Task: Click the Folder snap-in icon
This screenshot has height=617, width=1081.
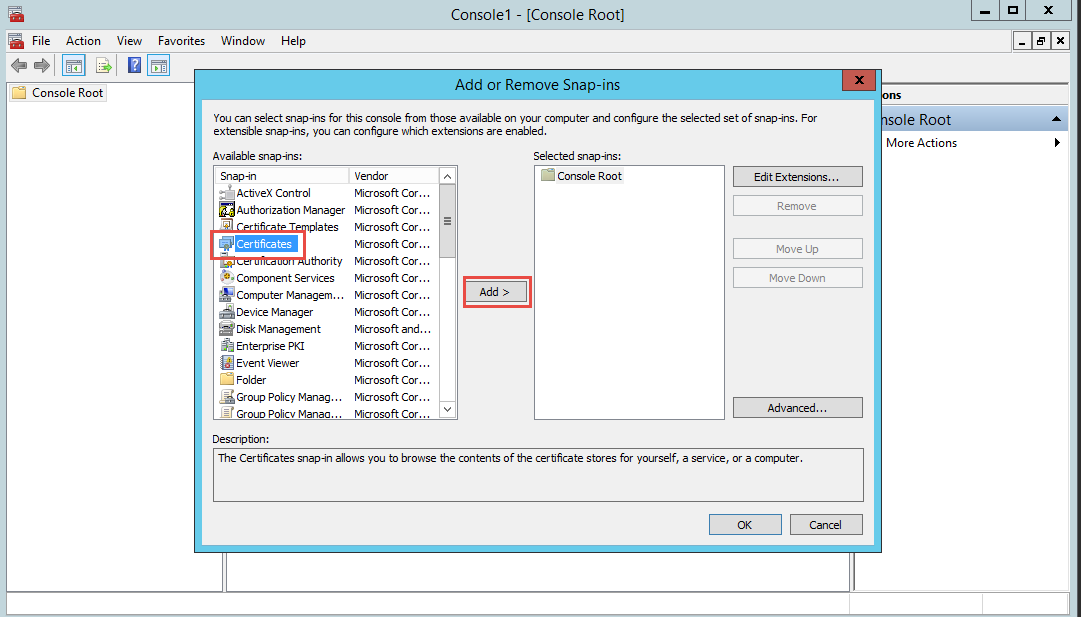Action: click(x=227, y=380)
